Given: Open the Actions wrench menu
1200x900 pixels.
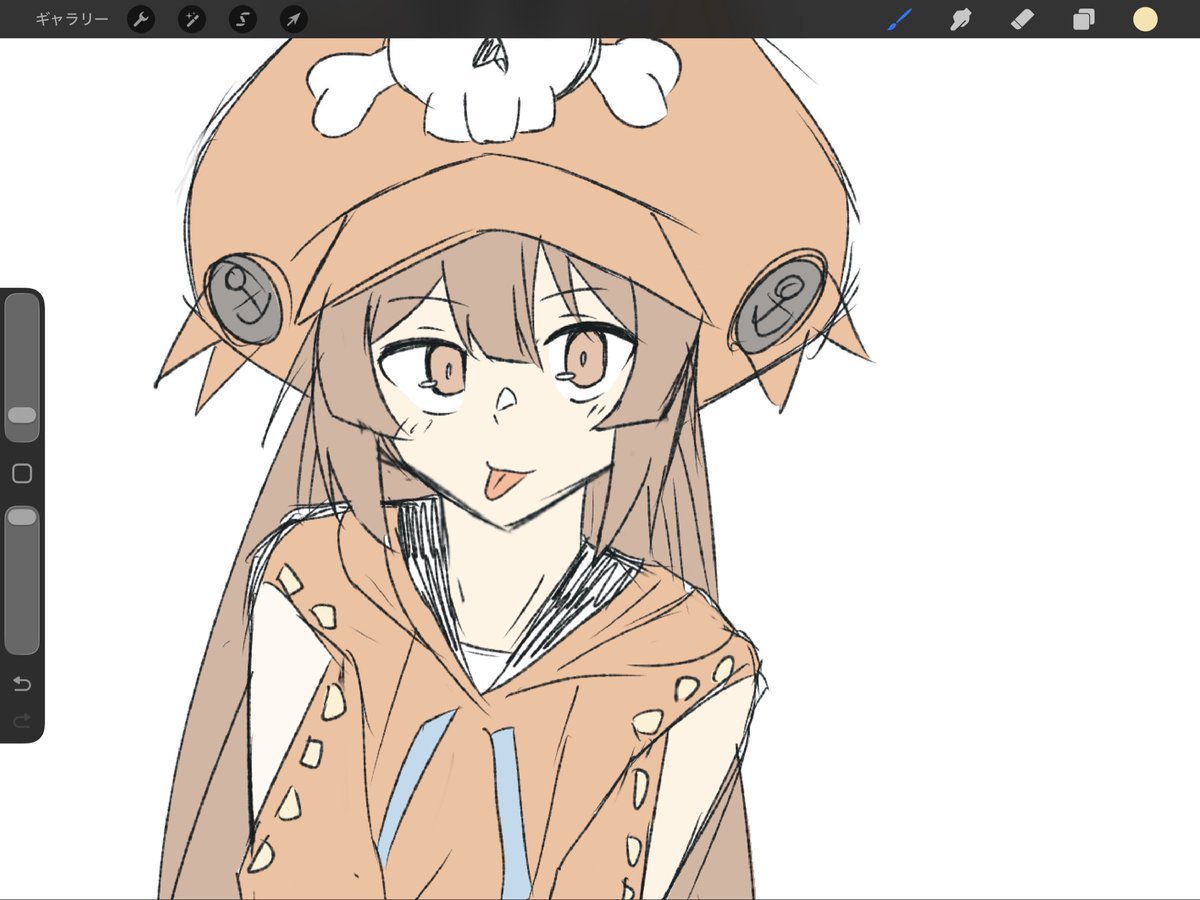Looking at the screenshot, I should pos(141,19).
